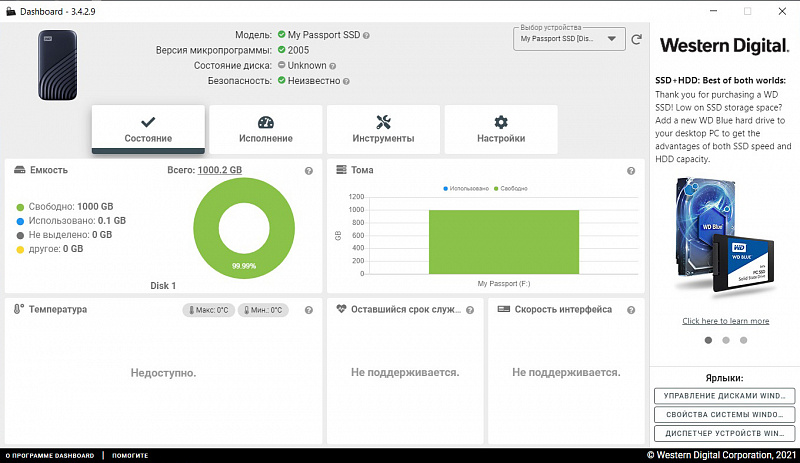Image resolution: width=800 pixels, height=463 pixels.
Task: Click the Western Digital logo
Action: 724,46
